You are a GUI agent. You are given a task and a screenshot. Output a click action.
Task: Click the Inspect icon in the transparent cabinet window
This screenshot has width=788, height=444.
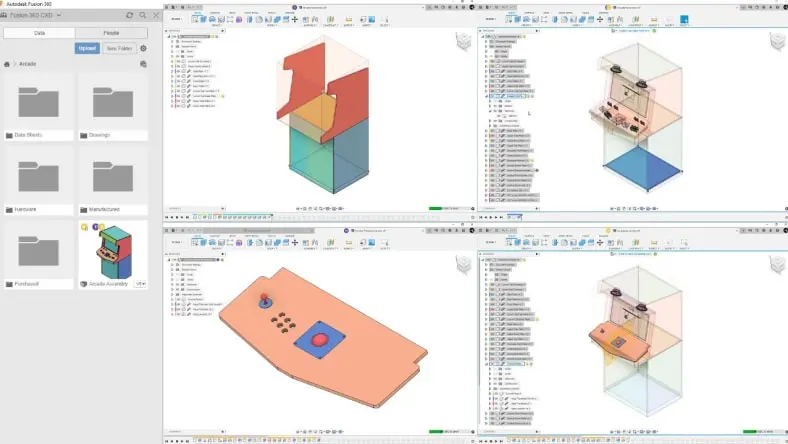pyautogui.click(x=654, y=19)
